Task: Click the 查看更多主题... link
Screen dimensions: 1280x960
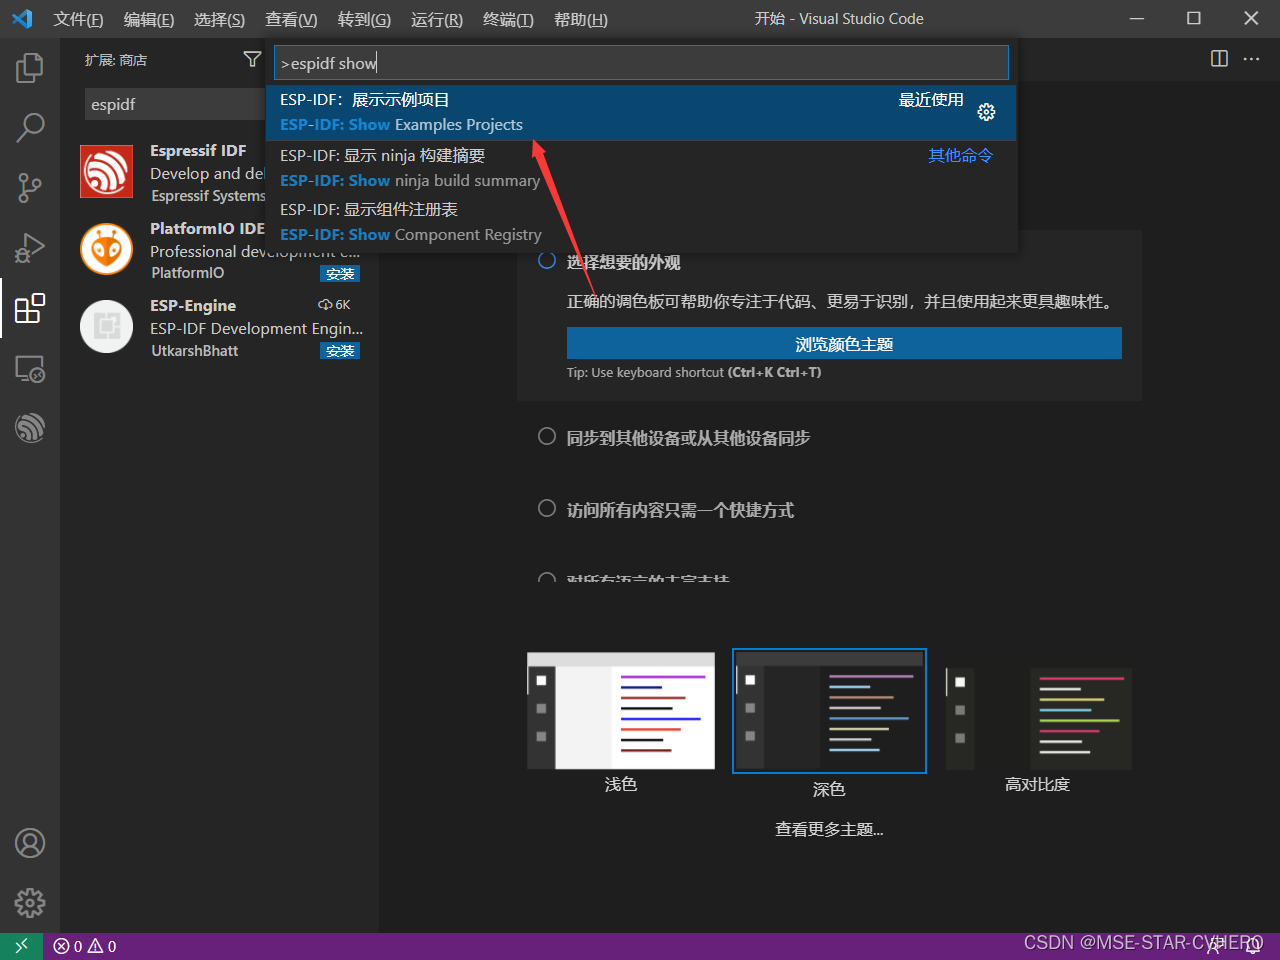Action: point(829,829)
